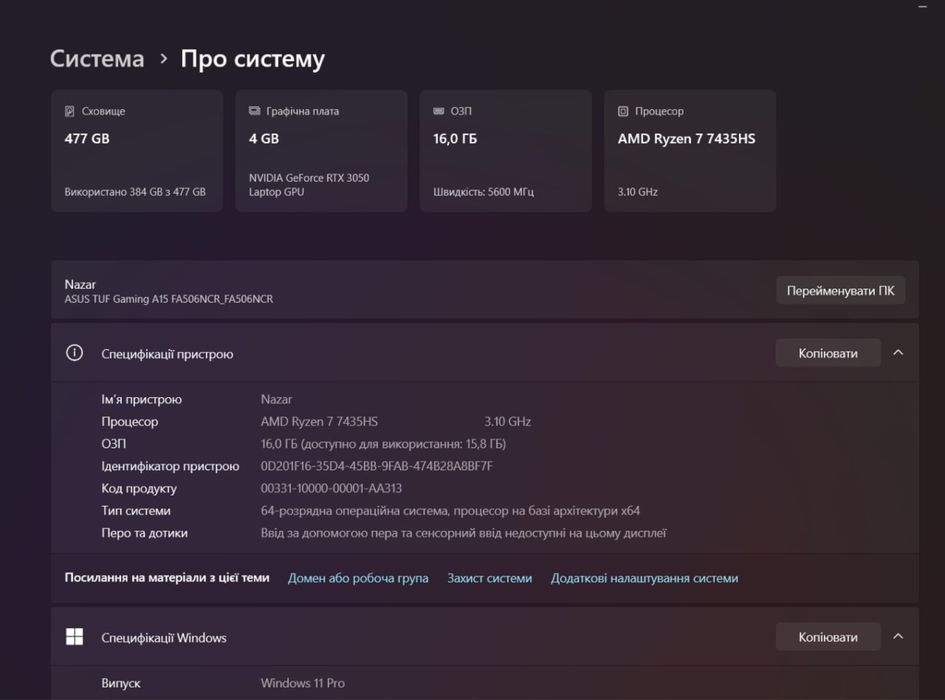945x700 pixels.
Task: Click the graphics card icon beside Графічна плата
Action: pyautogui.click(x=254, y=111)
